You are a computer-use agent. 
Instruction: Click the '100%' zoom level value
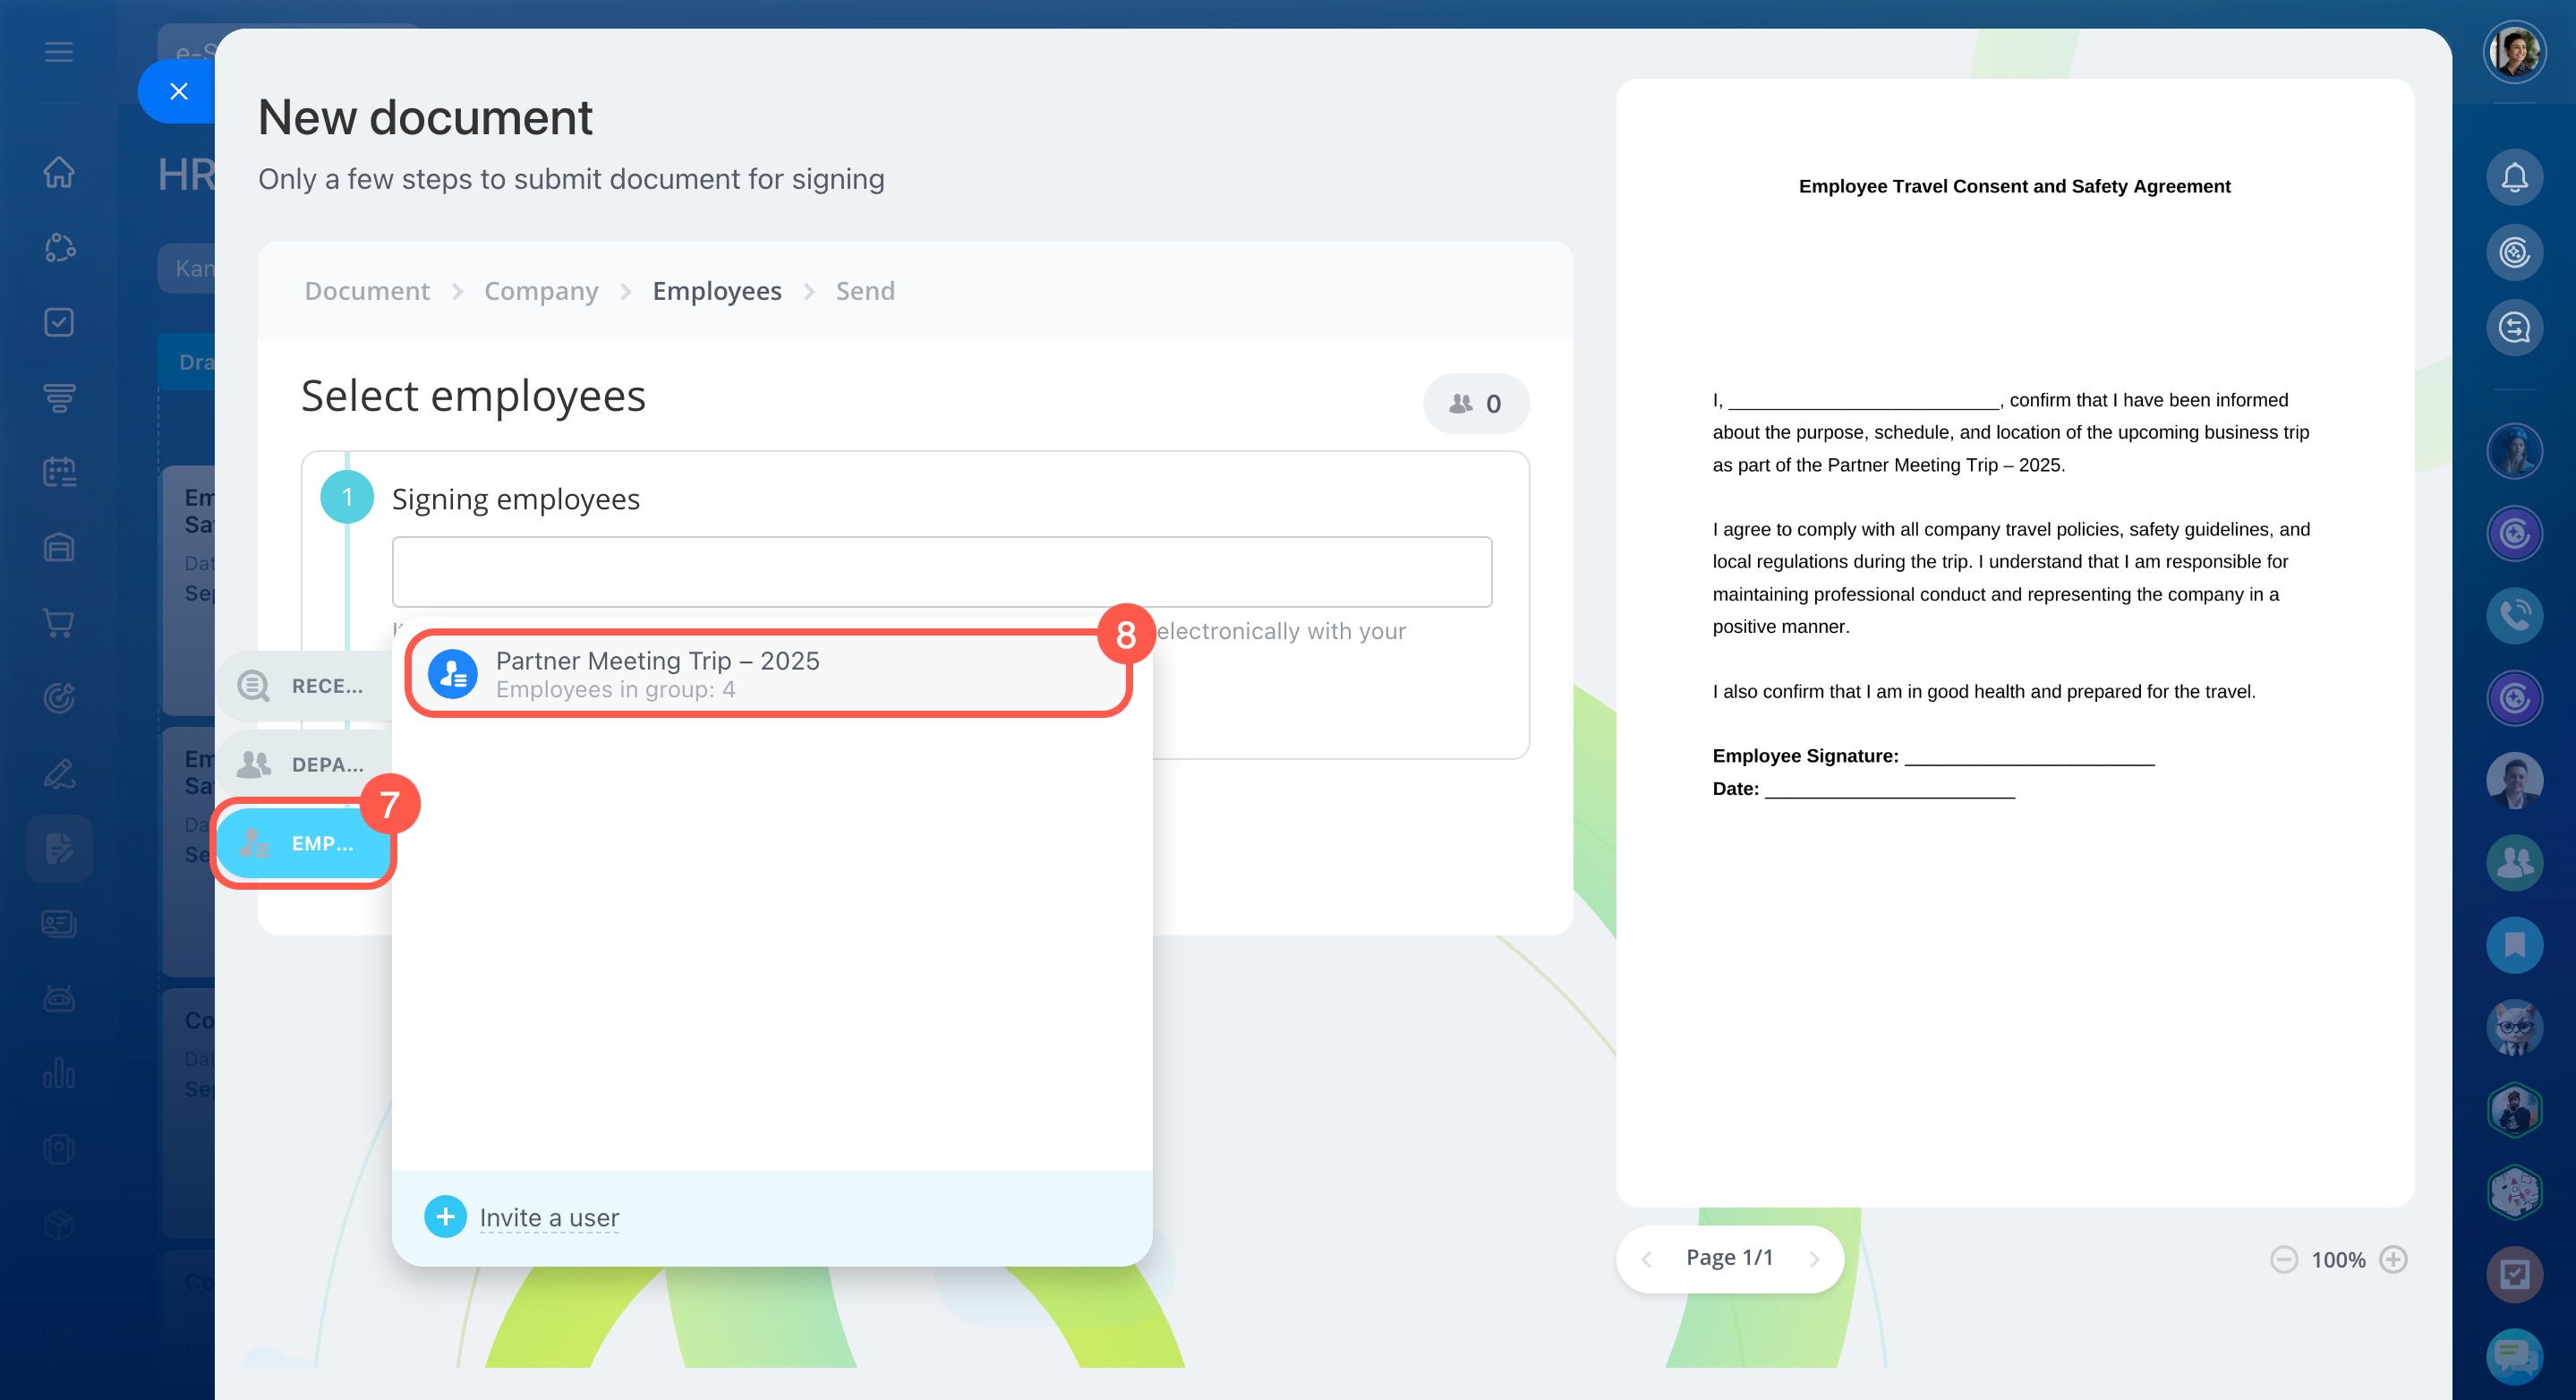click(2338, 1260)
